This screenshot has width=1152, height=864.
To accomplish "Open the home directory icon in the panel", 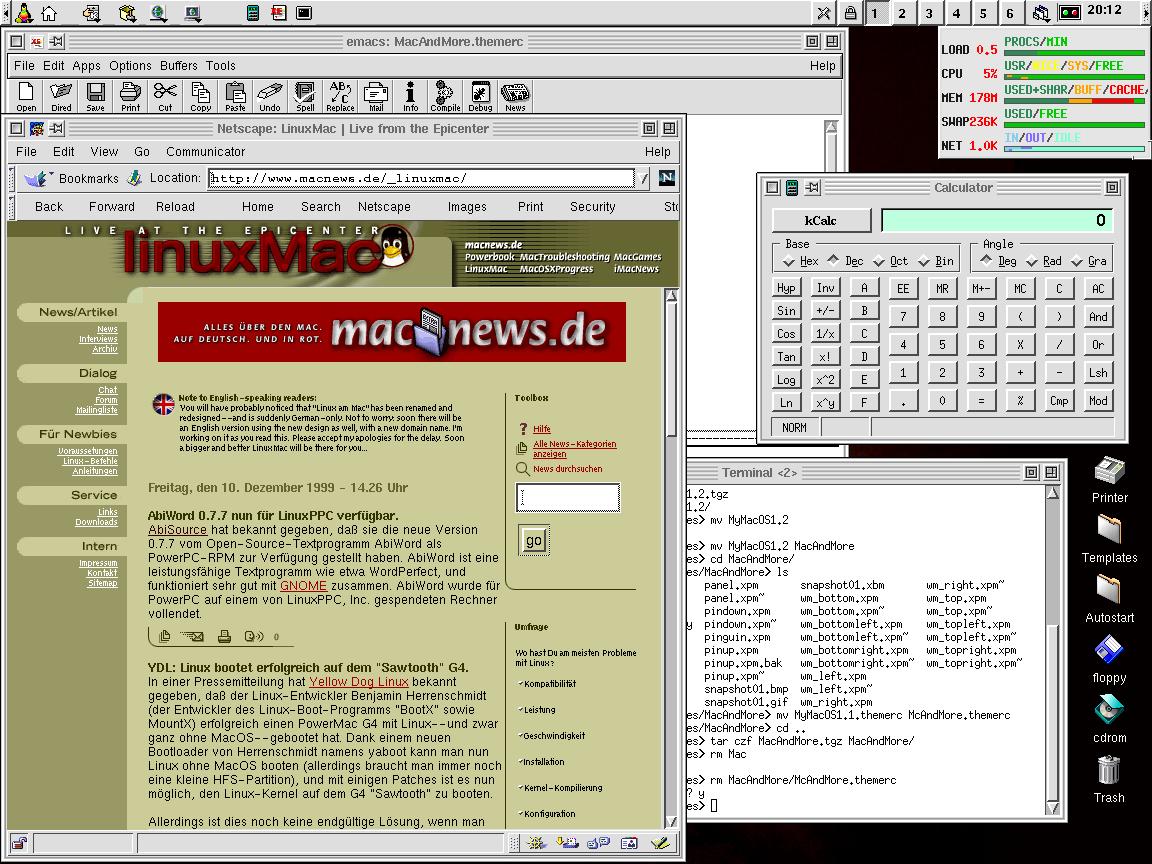I will [49, 12].
